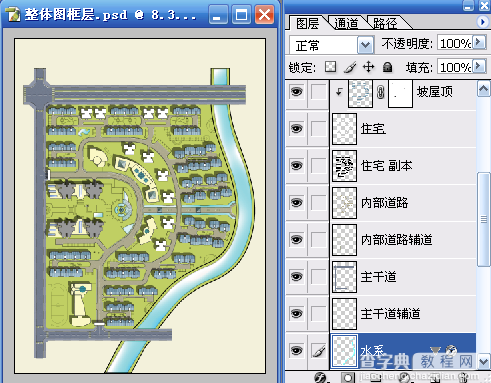Select the 坡屋顶 layer image thumbnail
Image resolution: width=491 pixels, height=383 pixels.
click(x=360, y=93)
